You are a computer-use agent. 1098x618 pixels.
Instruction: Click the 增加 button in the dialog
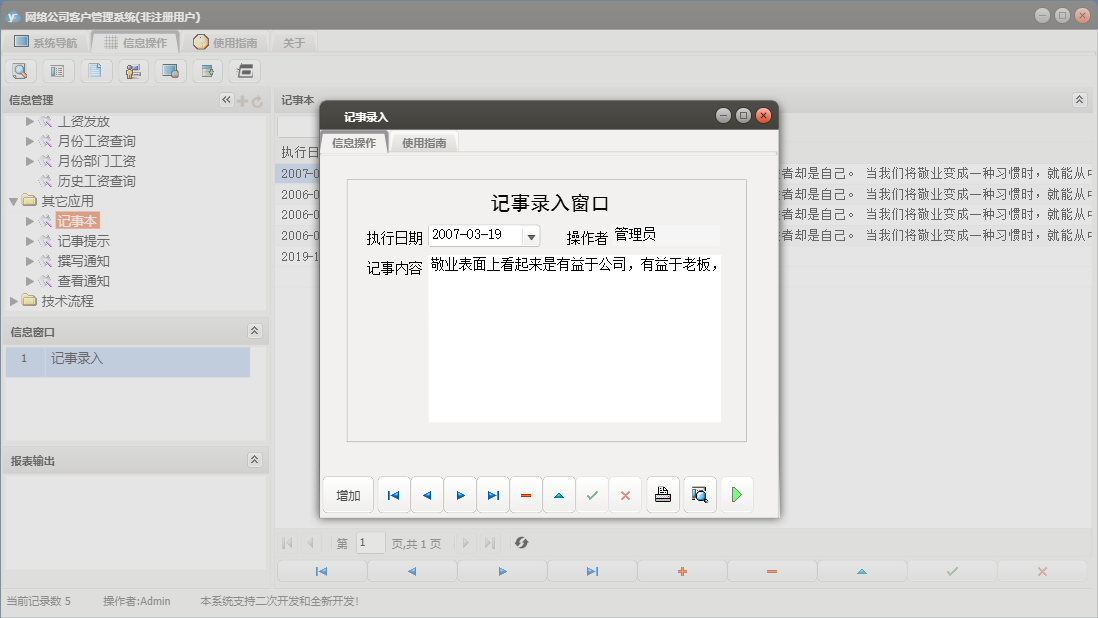(x=348, y=494)
